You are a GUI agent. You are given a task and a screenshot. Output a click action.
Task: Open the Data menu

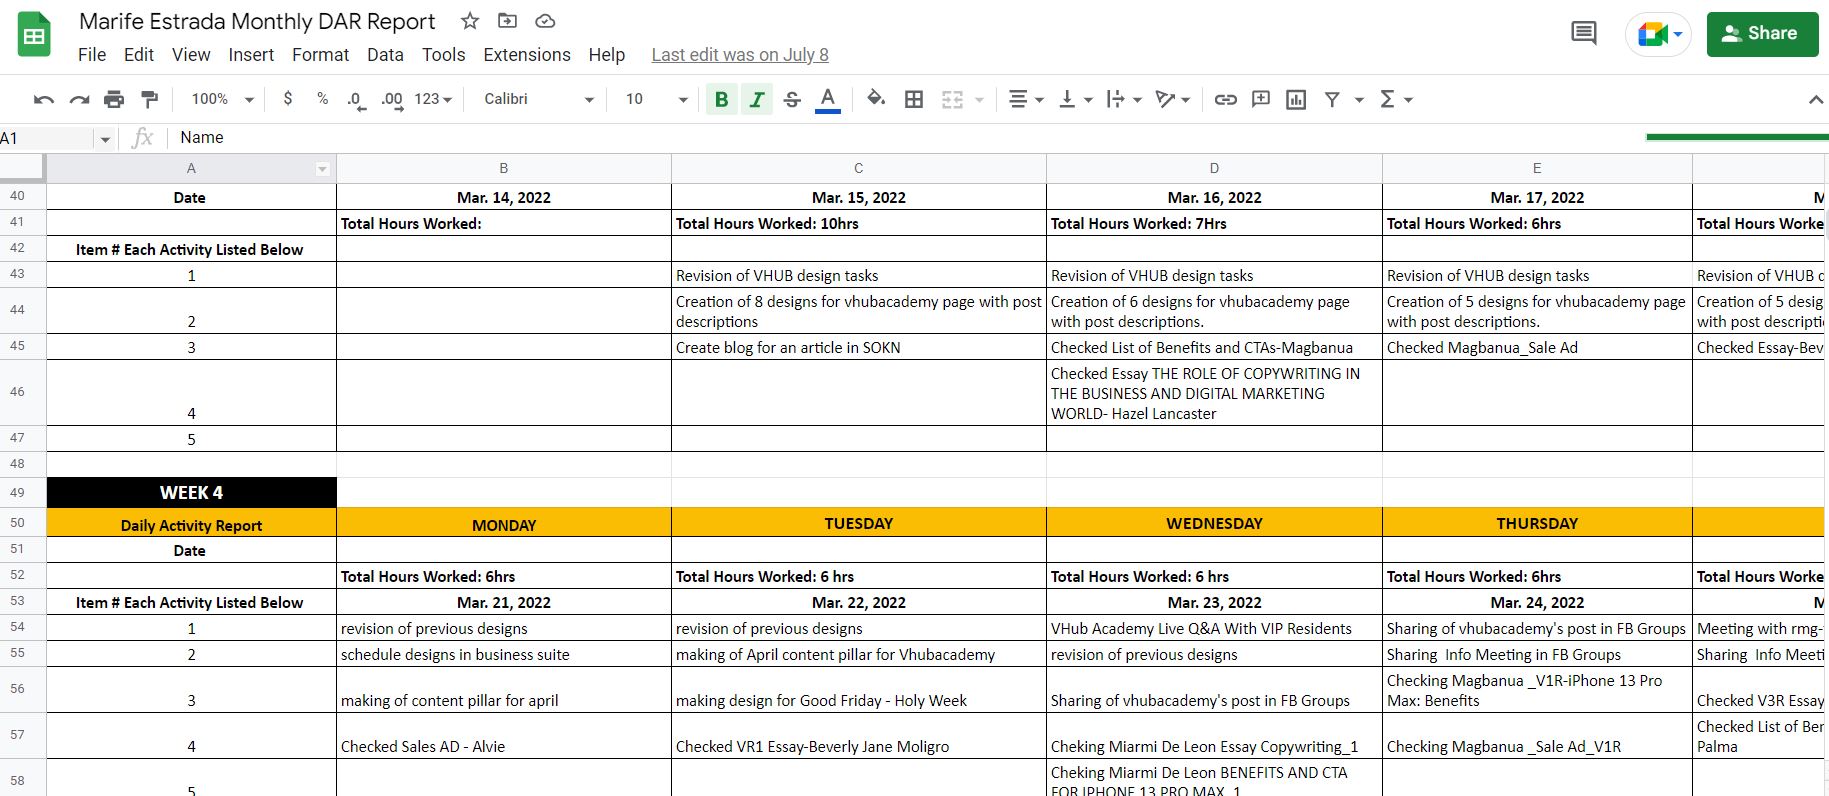coord(385,55)
